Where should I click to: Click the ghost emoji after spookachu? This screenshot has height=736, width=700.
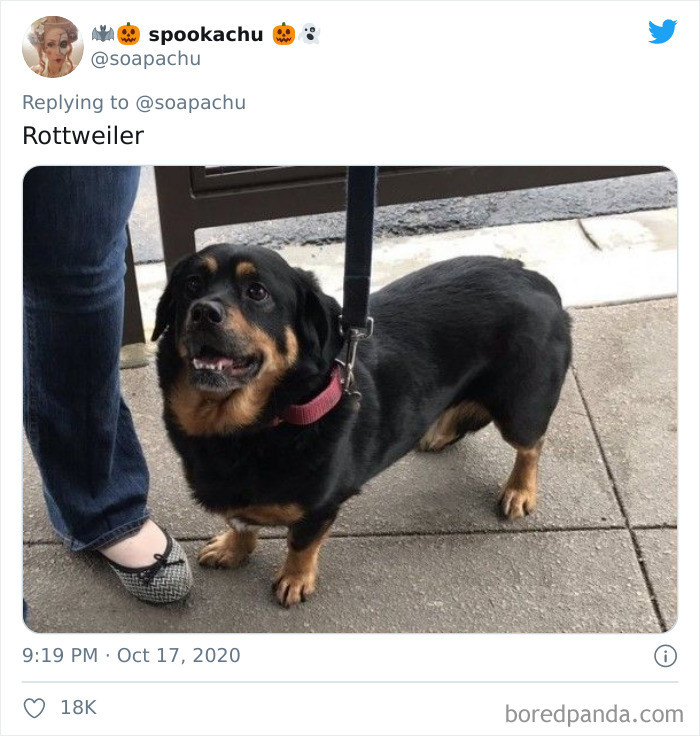coord(309,34)
